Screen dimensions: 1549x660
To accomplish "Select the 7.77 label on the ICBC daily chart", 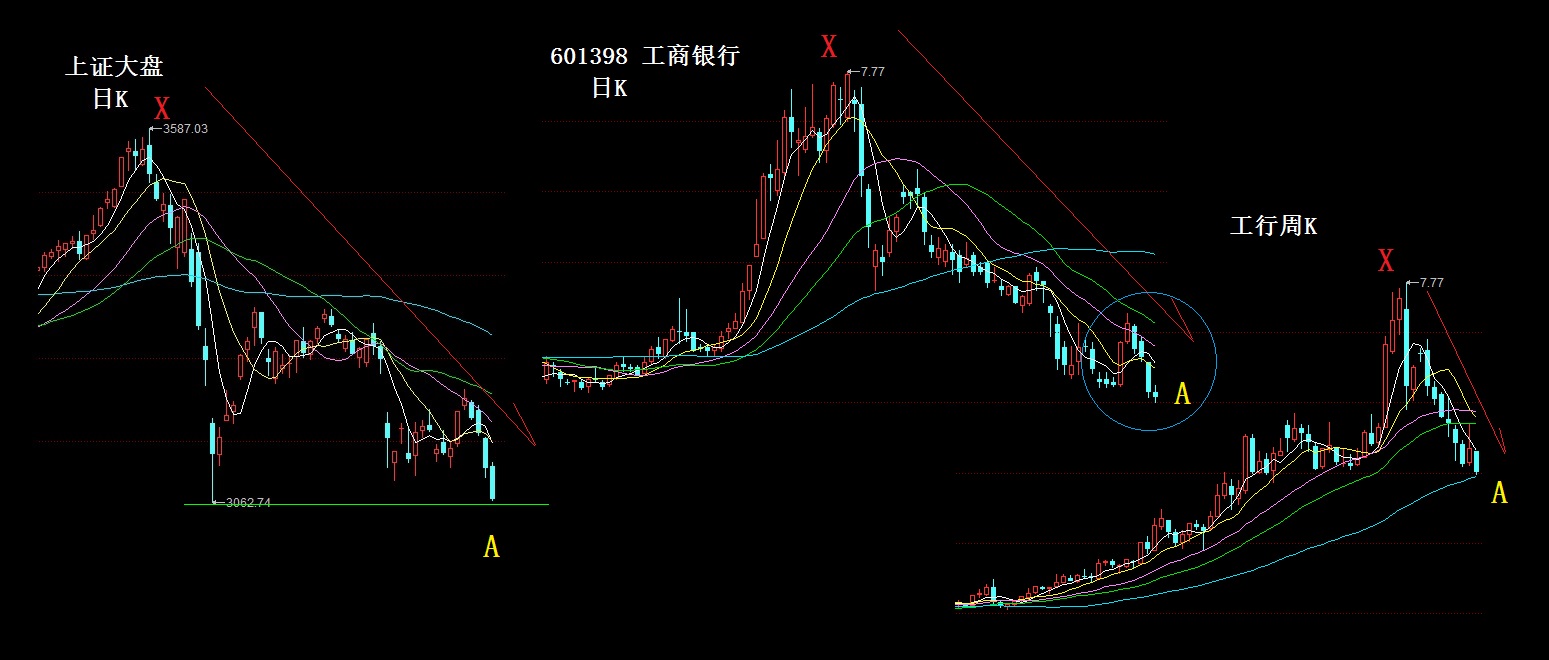I will 872,72.
